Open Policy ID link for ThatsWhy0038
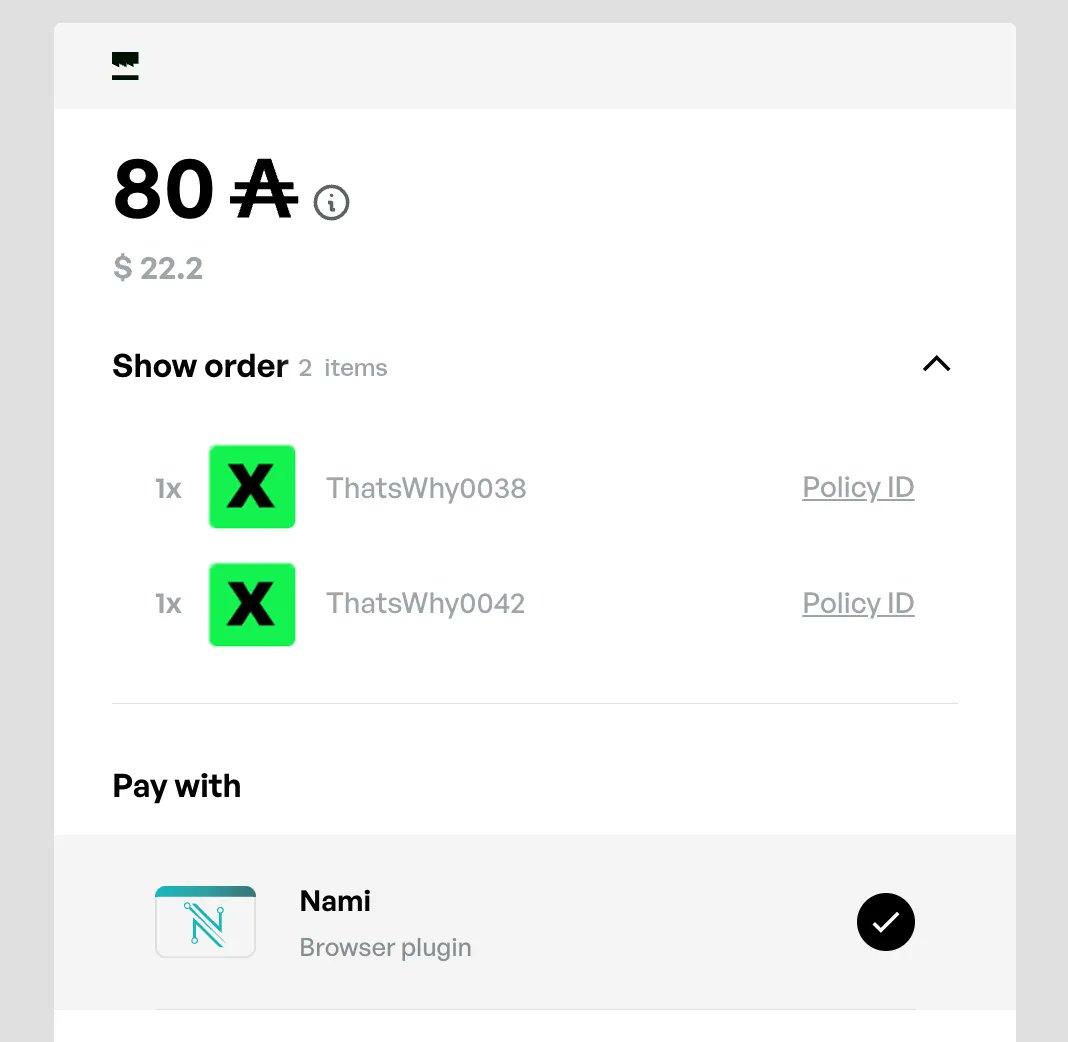The height and width of the screenshot is (1042, 1068). coord(858,488)
